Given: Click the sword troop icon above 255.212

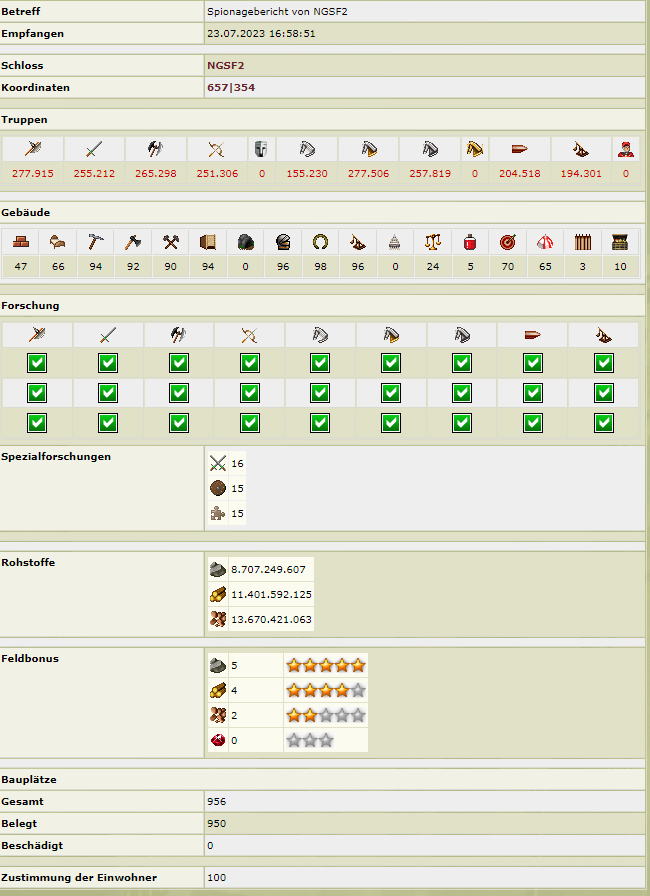Looking at the screenshot, I should (x=94, y=149).
